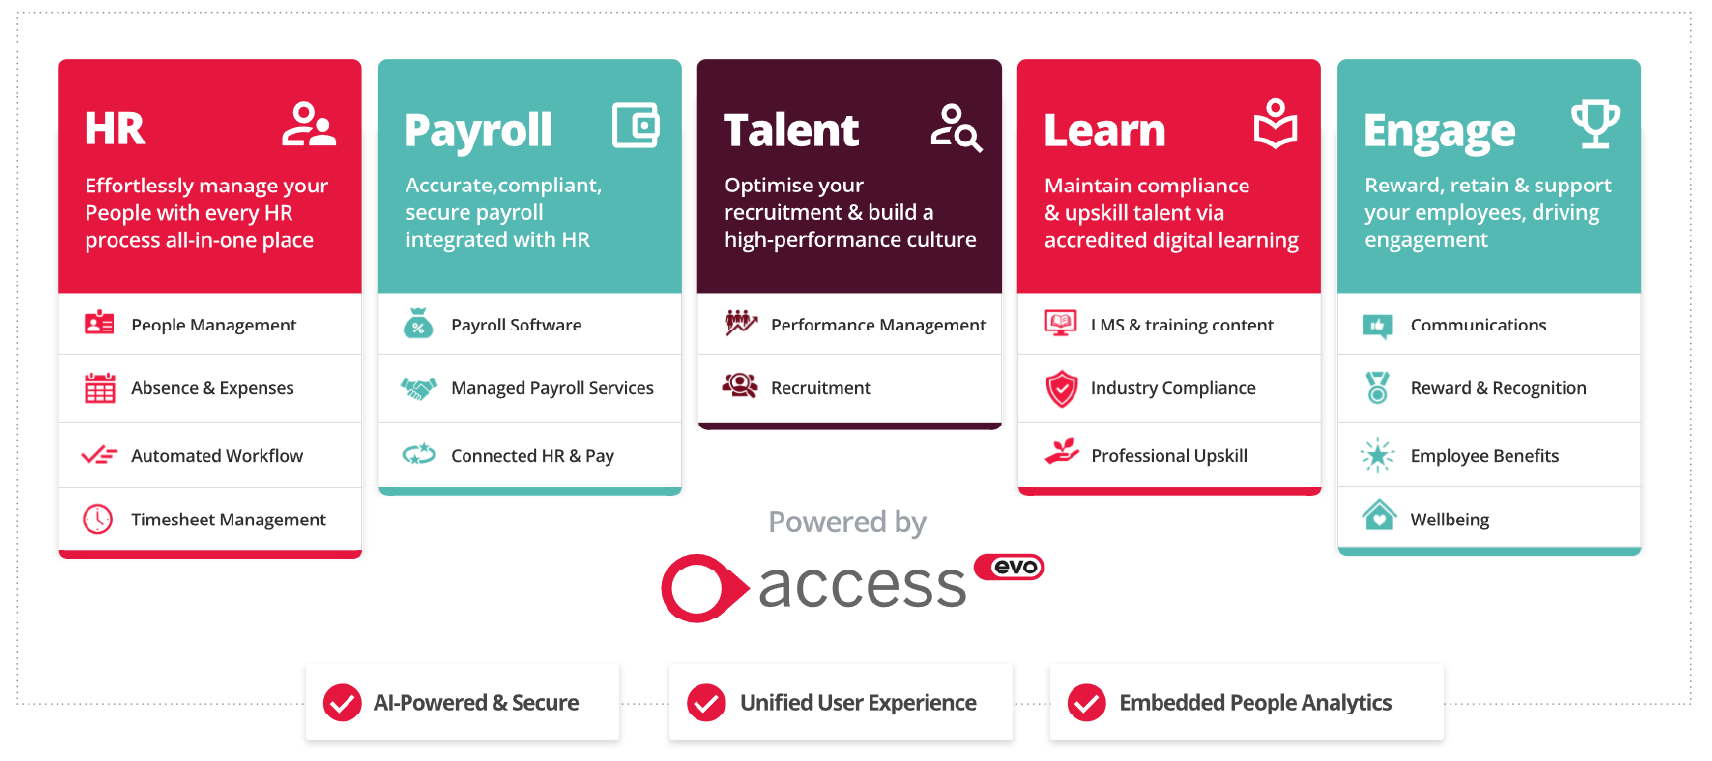Screen dimensions: 1712x761
Task: Click the Engage trophy icon
Action: (x=1595, y=124)
